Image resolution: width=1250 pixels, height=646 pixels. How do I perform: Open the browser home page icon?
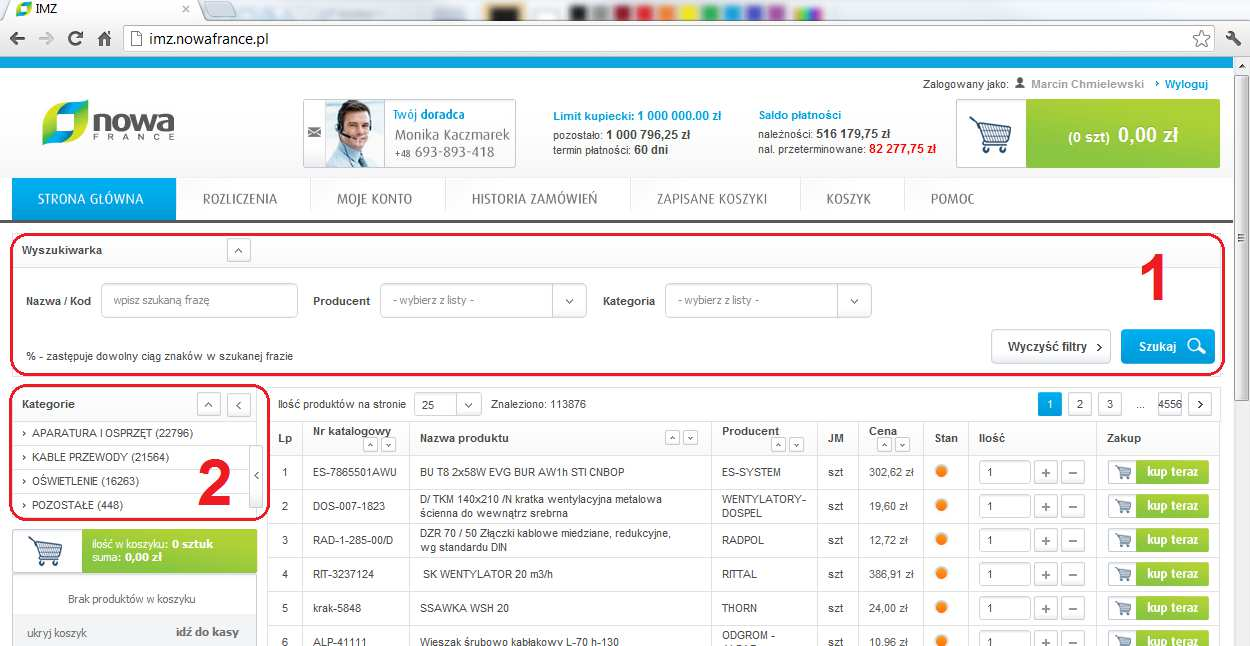coord(104,39)
